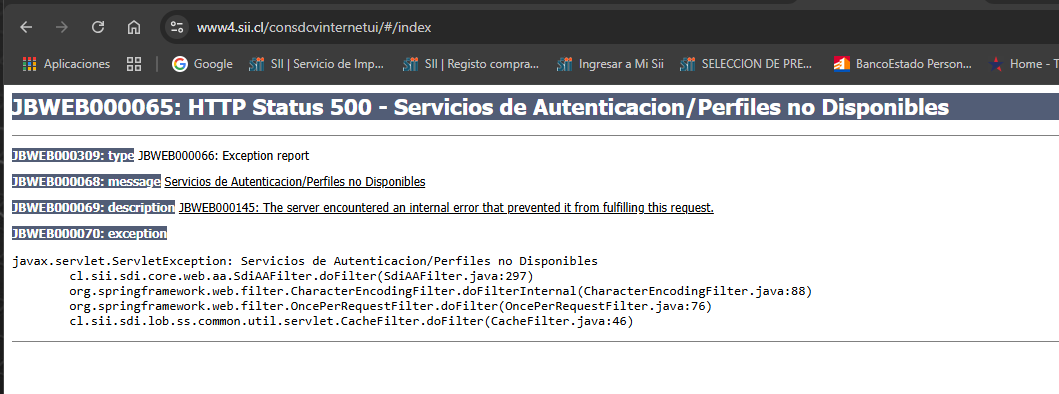The width and height of the screenshot is (1059, 394).
Task: Click the OncePerRequestFilter.doFilter trace line
Action: pyautogui.click(x=390, y=306)
